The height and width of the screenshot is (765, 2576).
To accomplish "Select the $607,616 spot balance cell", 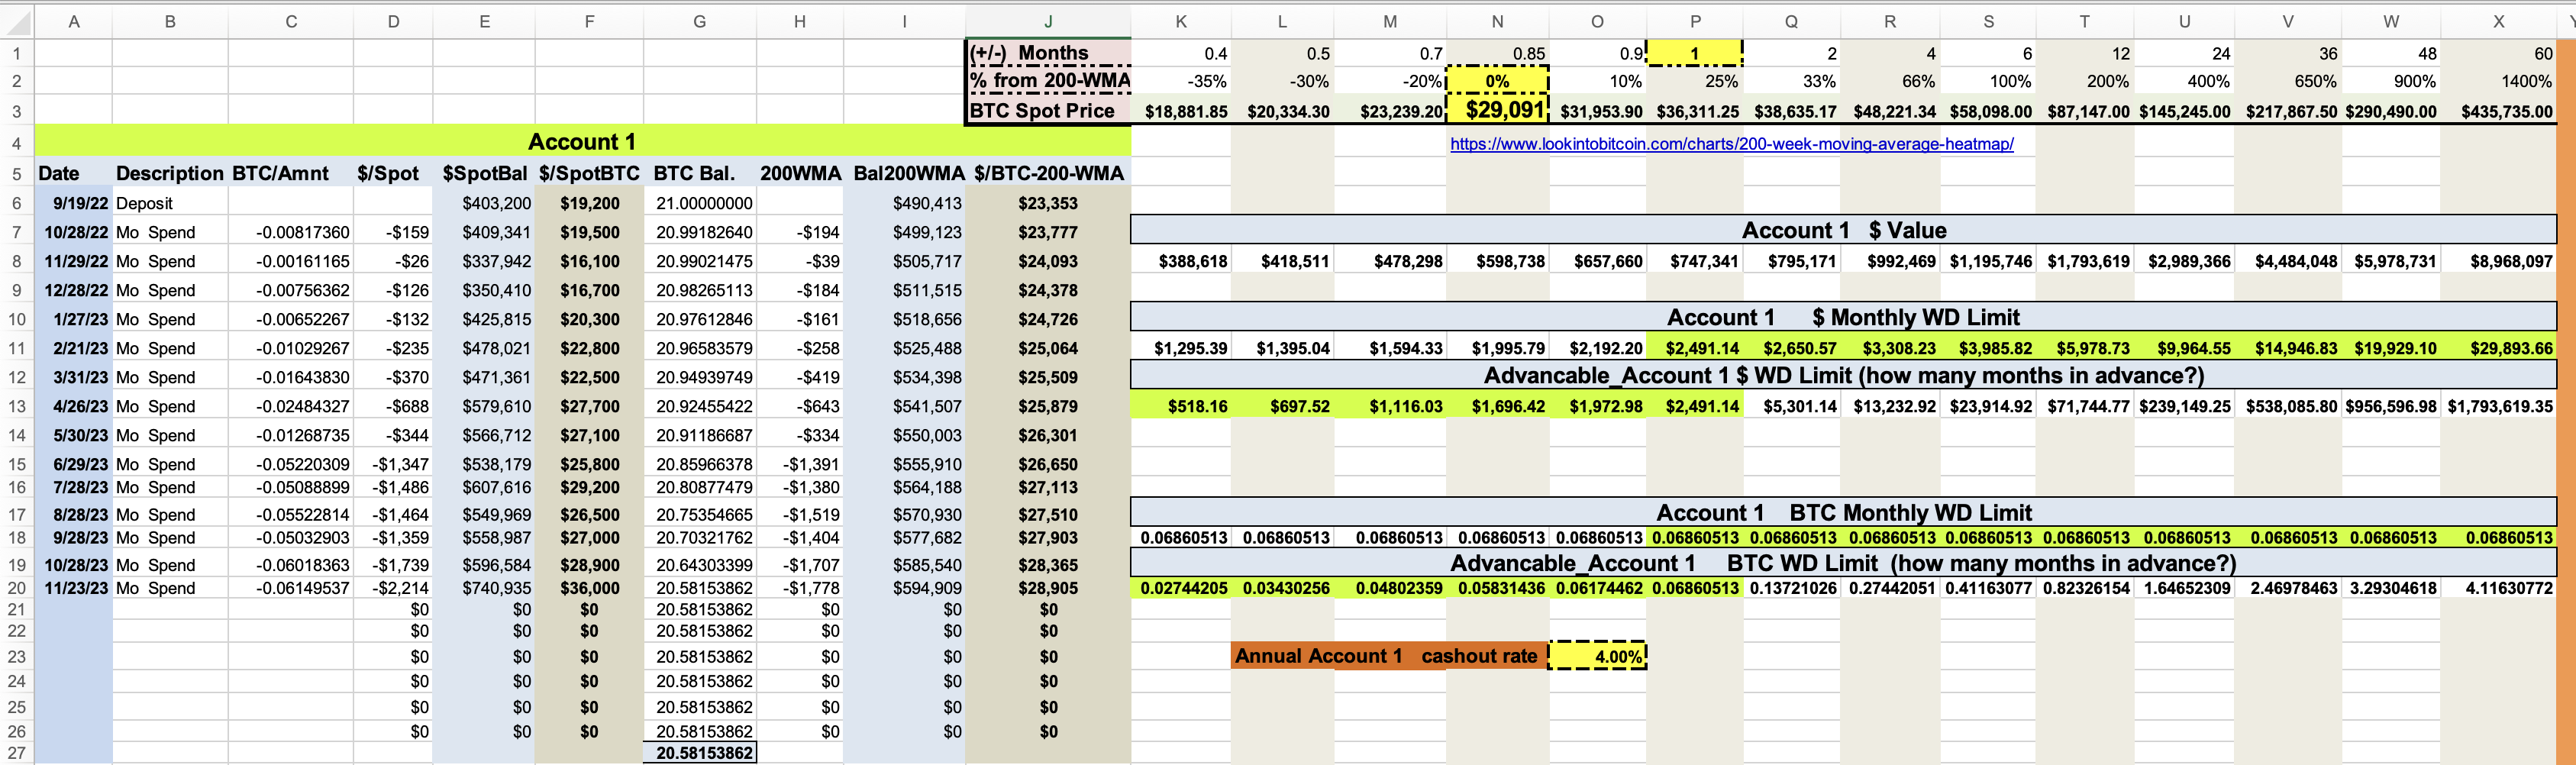I will click(x=484, y=487).
